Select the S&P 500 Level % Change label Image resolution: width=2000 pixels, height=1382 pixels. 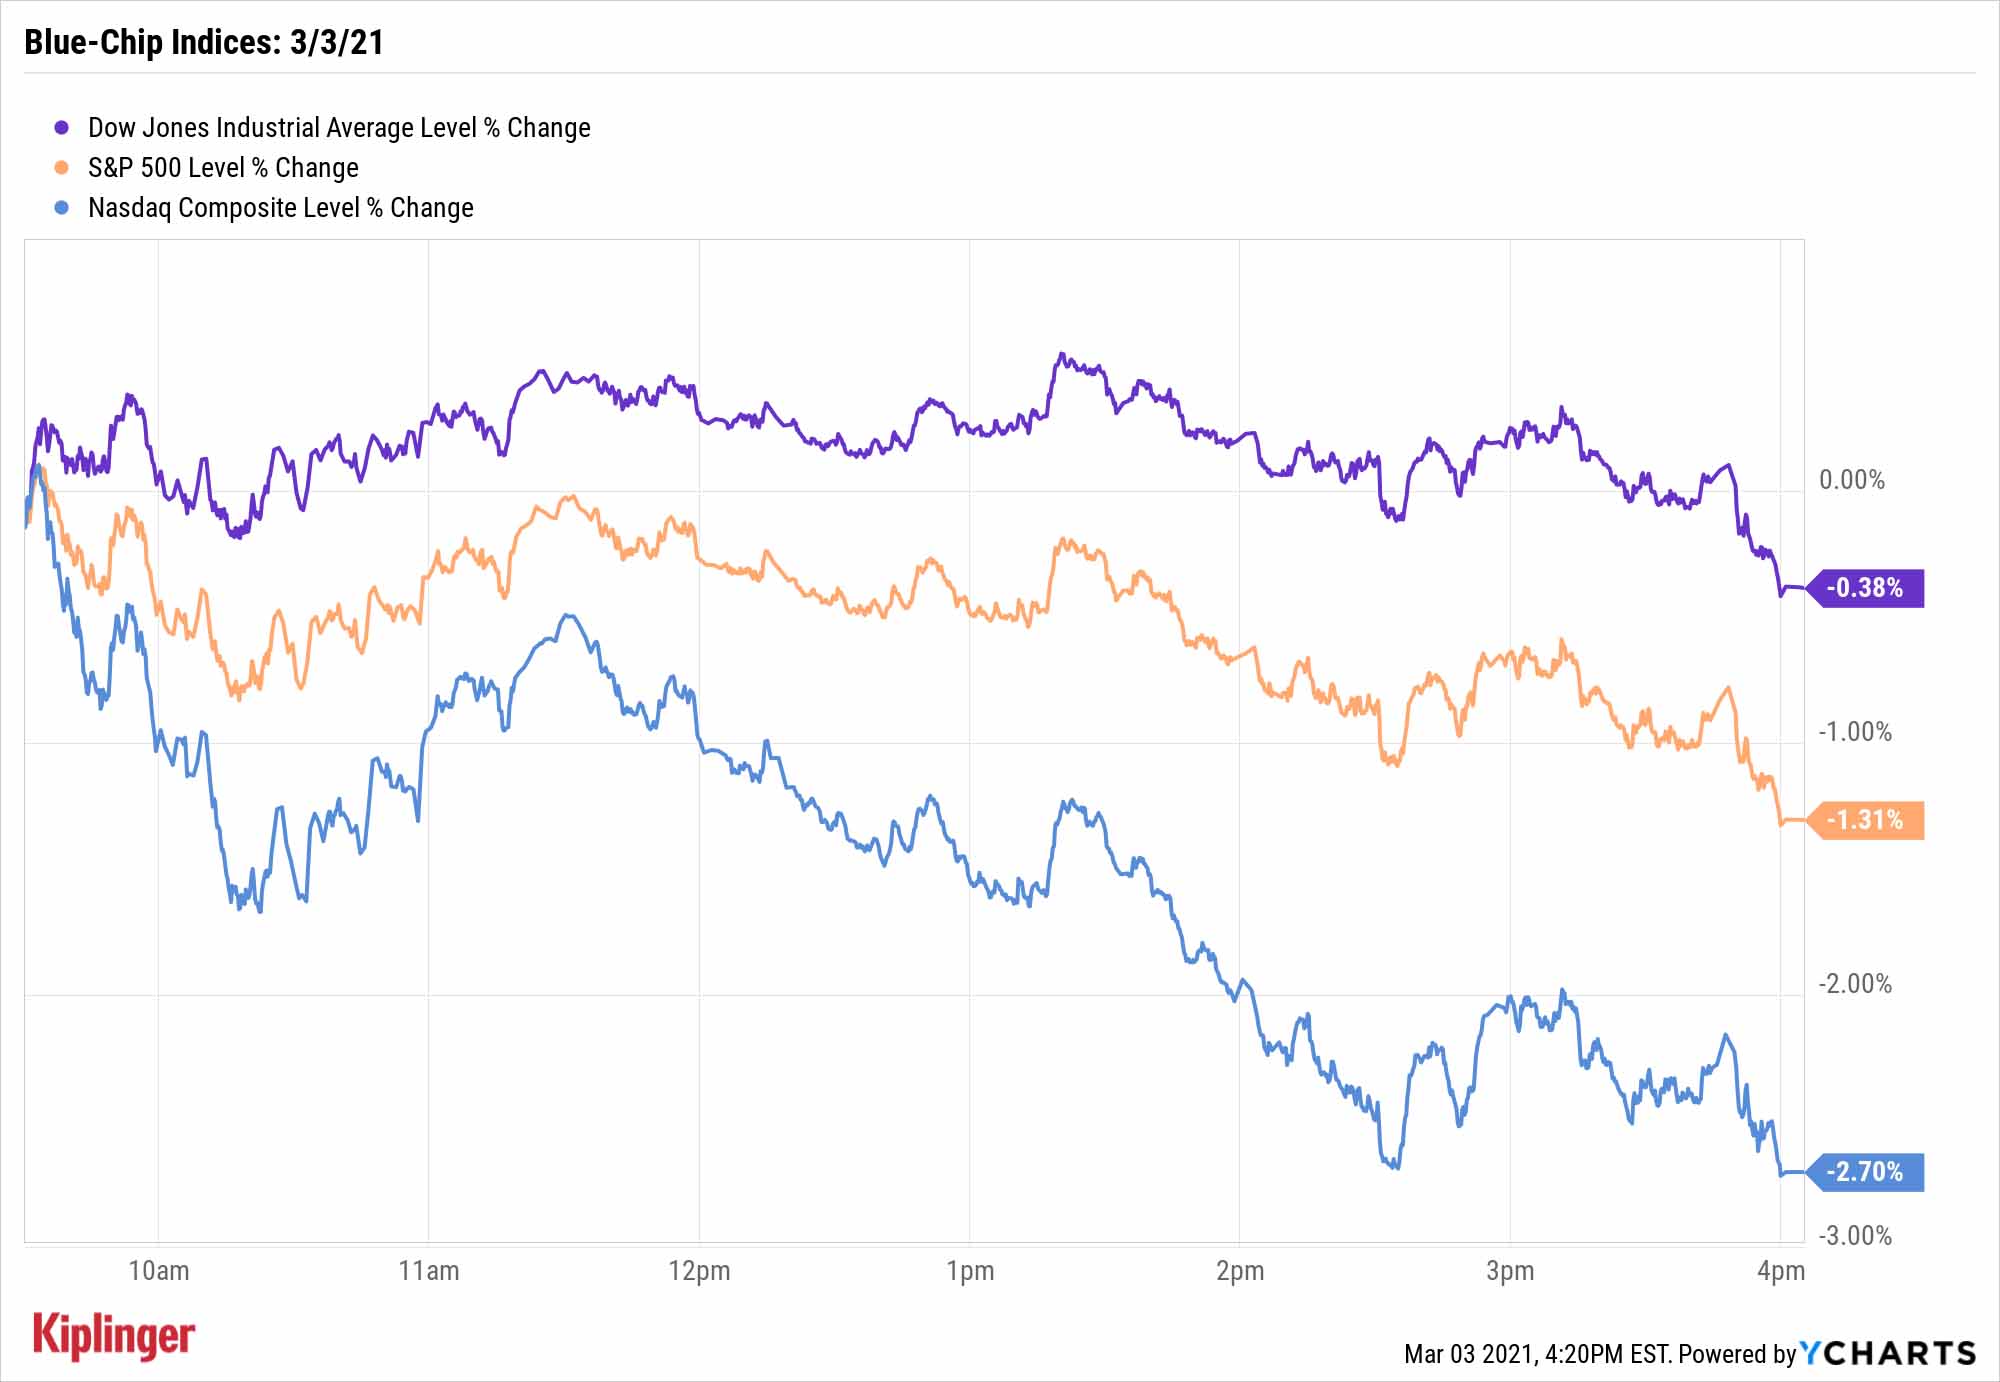[x=223, y=168]
